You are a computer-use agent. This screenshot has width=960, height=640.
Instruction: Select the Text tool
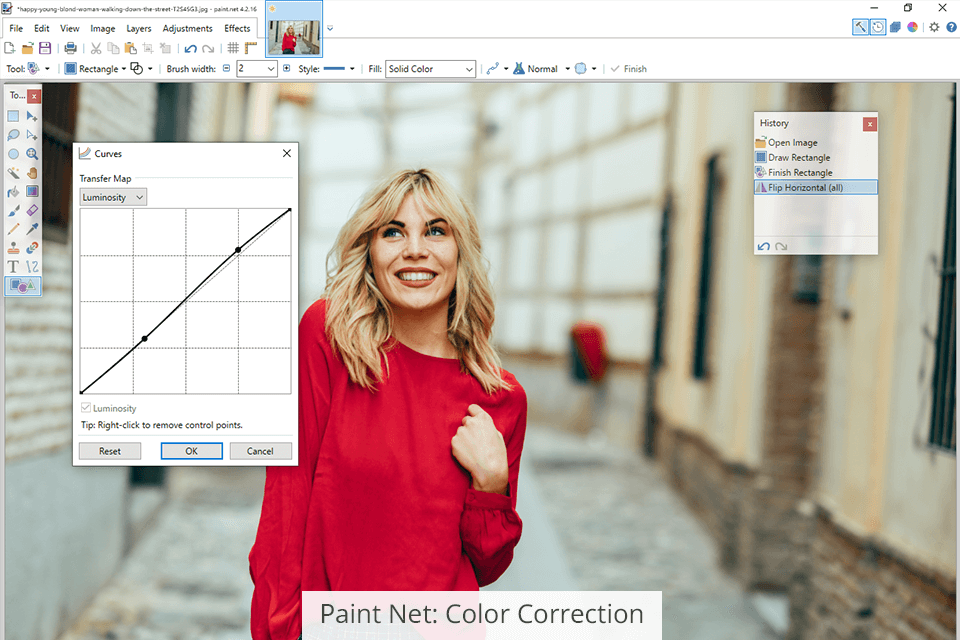(13, 266)
